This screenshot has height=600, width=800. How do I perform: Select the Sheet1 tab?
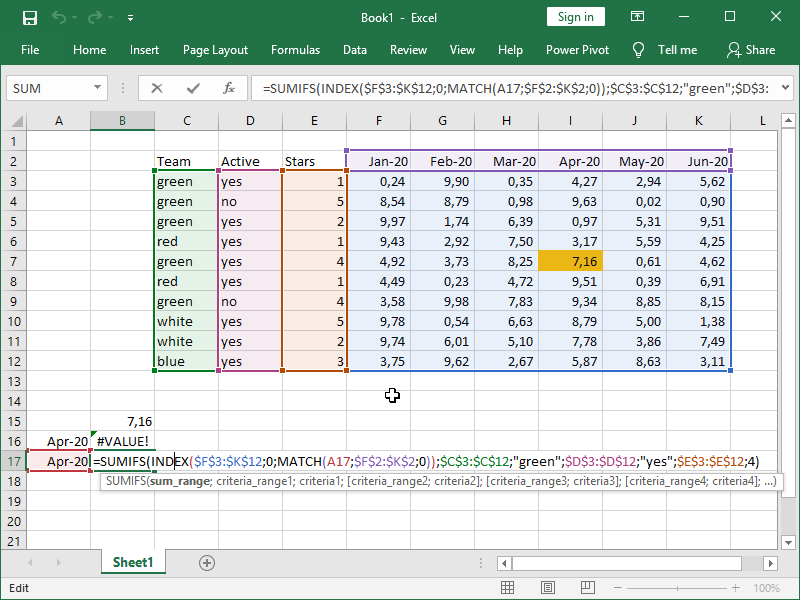pos(133,563)
